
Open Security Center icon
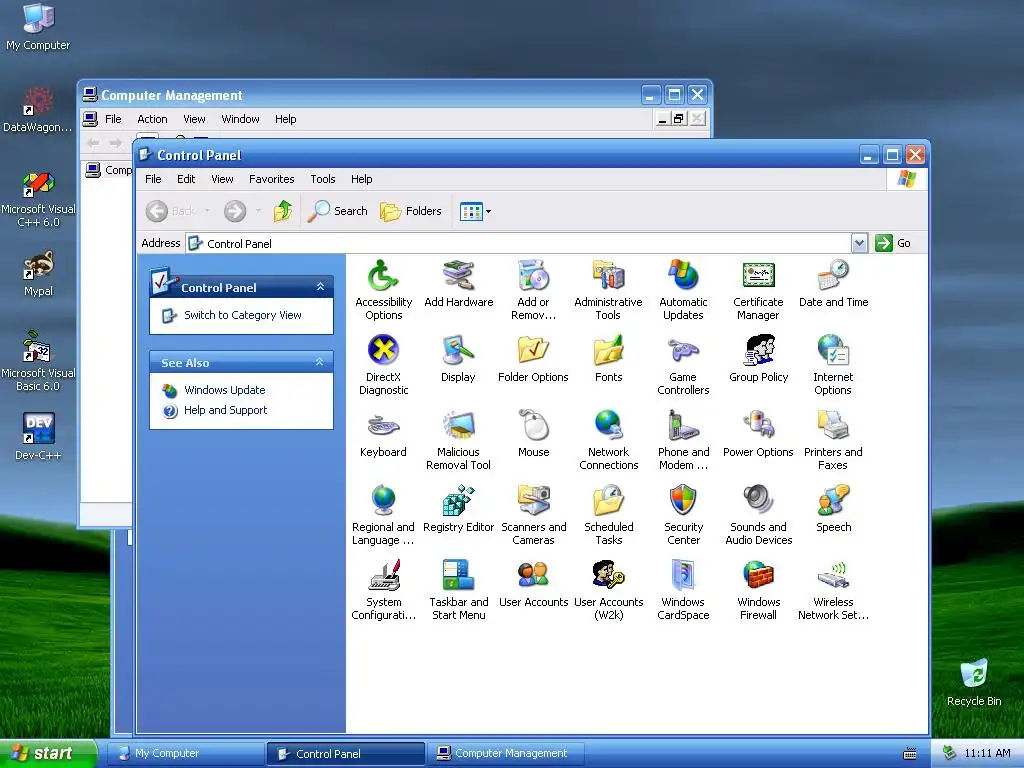[x=683, y=515]
